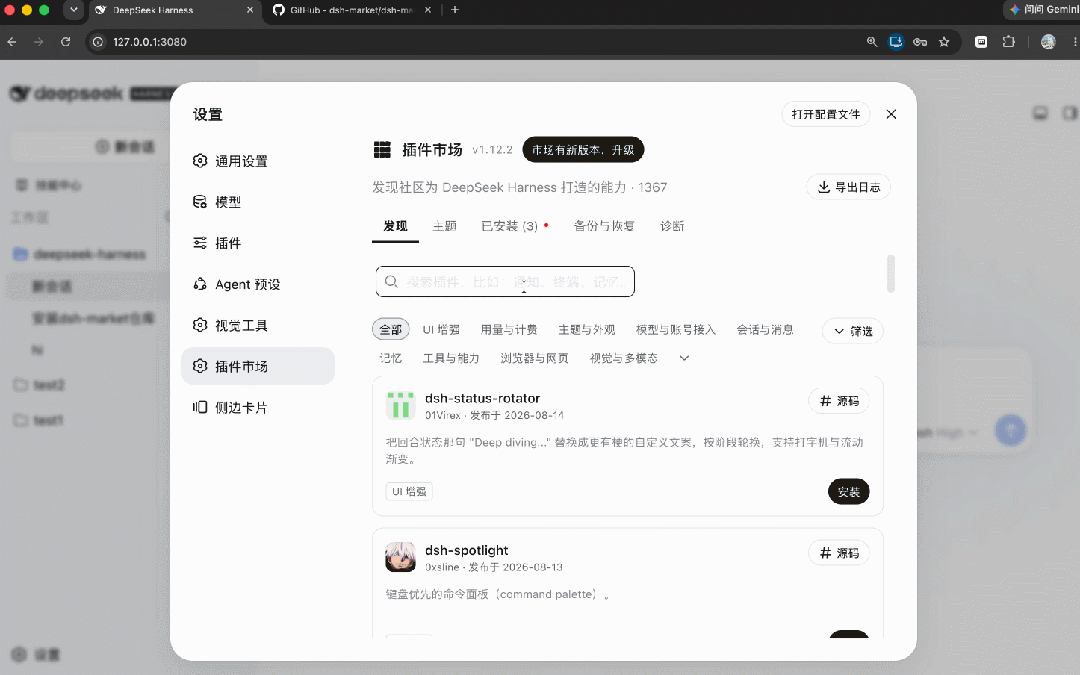Screen dimensions: 1080x675
Task: Click the address bar URL 127.0.0.1:3080
Action: tap(150, 42)
